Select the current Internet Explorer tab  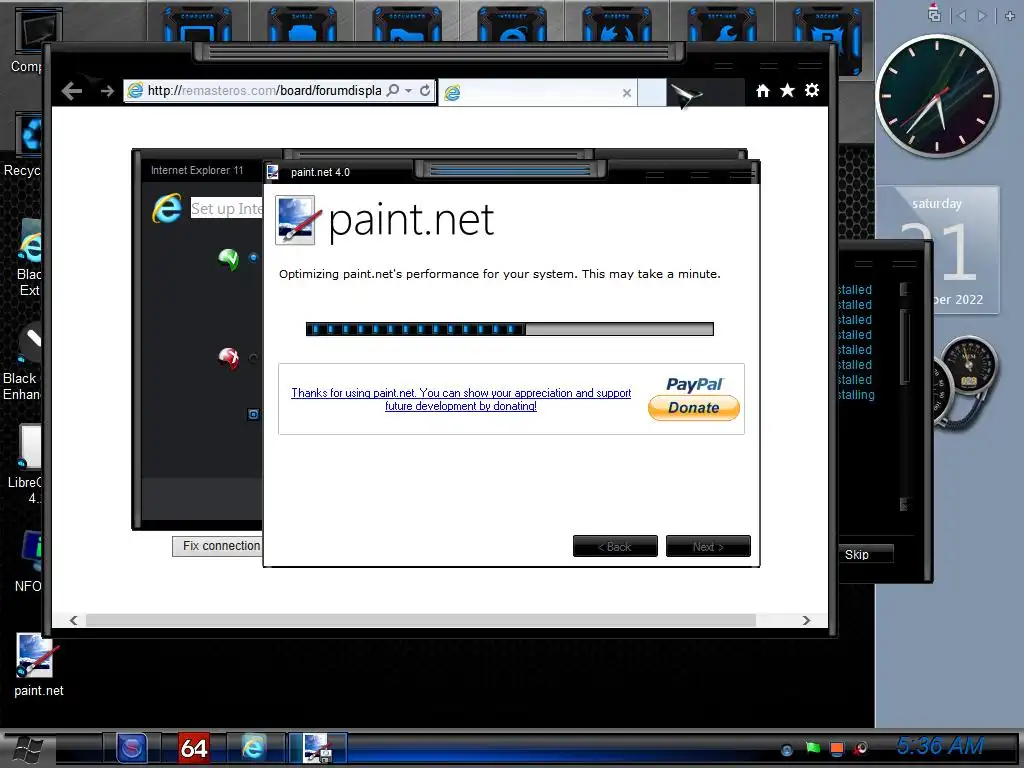(537, 92)
